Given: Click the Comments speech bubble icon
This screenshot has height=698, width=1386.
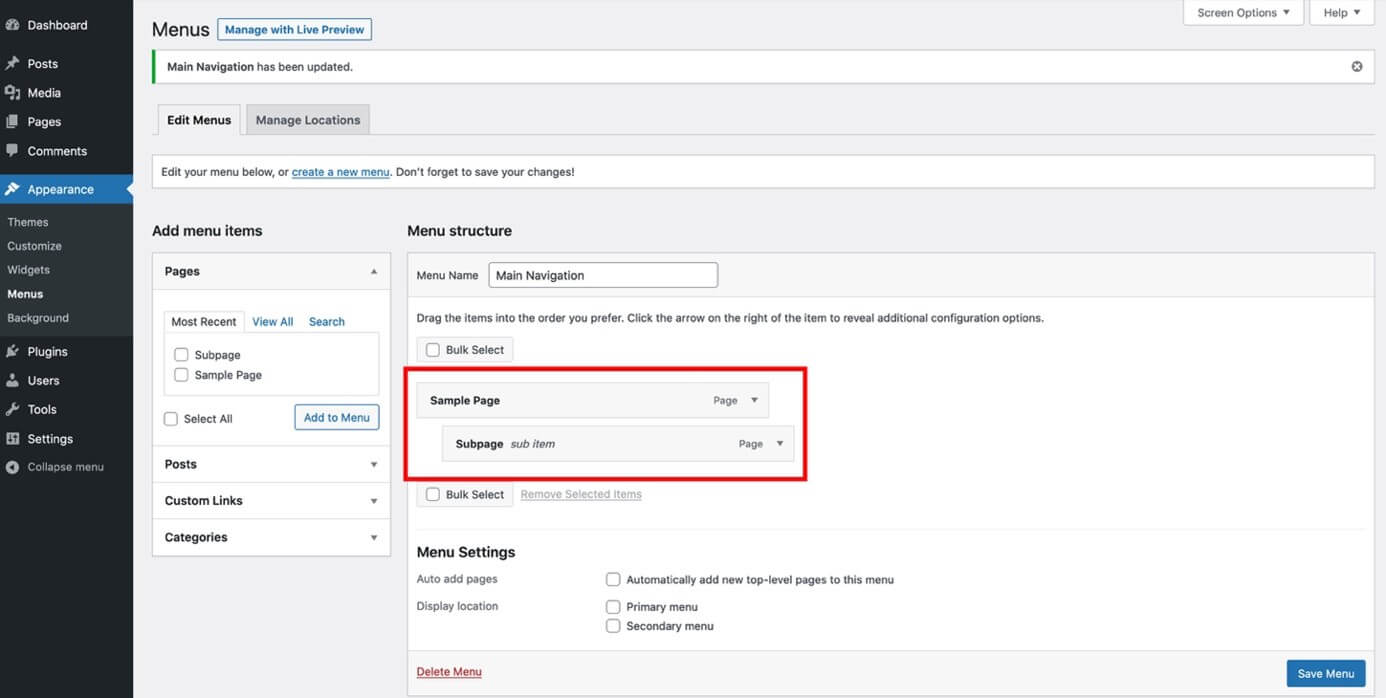Looking at the screenshot, I should tap(13, 151).
